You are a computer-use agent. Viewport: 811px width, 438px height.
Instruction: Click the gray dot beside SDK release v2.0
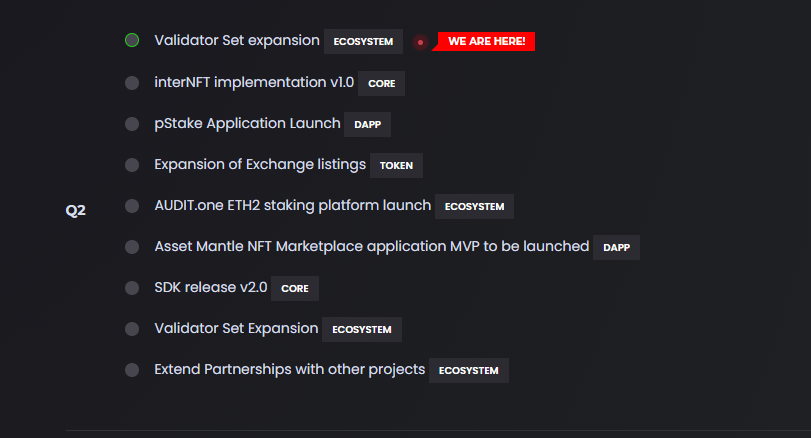132,288
